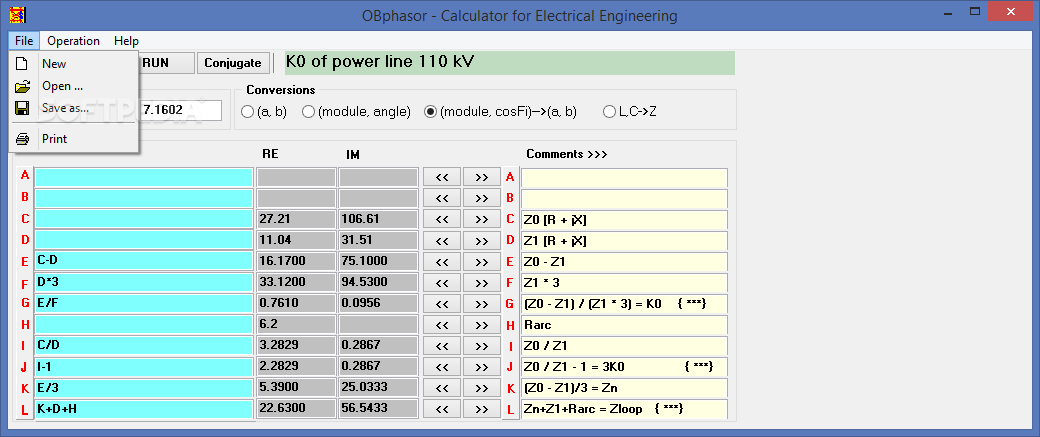Click the formula field containing E/3
The height and width of the screenshot is (437, 1040).
tap(144, 388)
